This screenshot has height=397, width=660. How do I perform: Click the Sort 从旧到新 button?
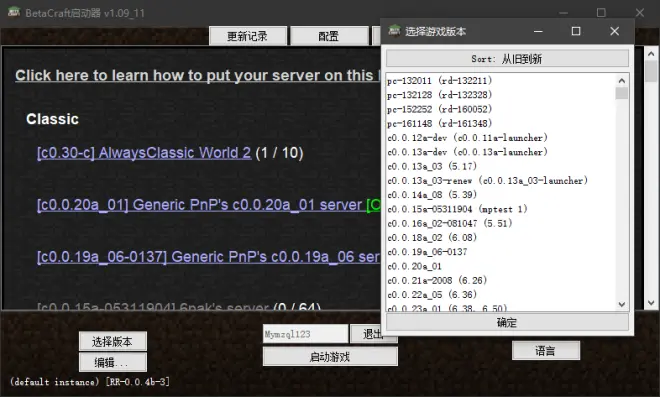coord(507,59)
